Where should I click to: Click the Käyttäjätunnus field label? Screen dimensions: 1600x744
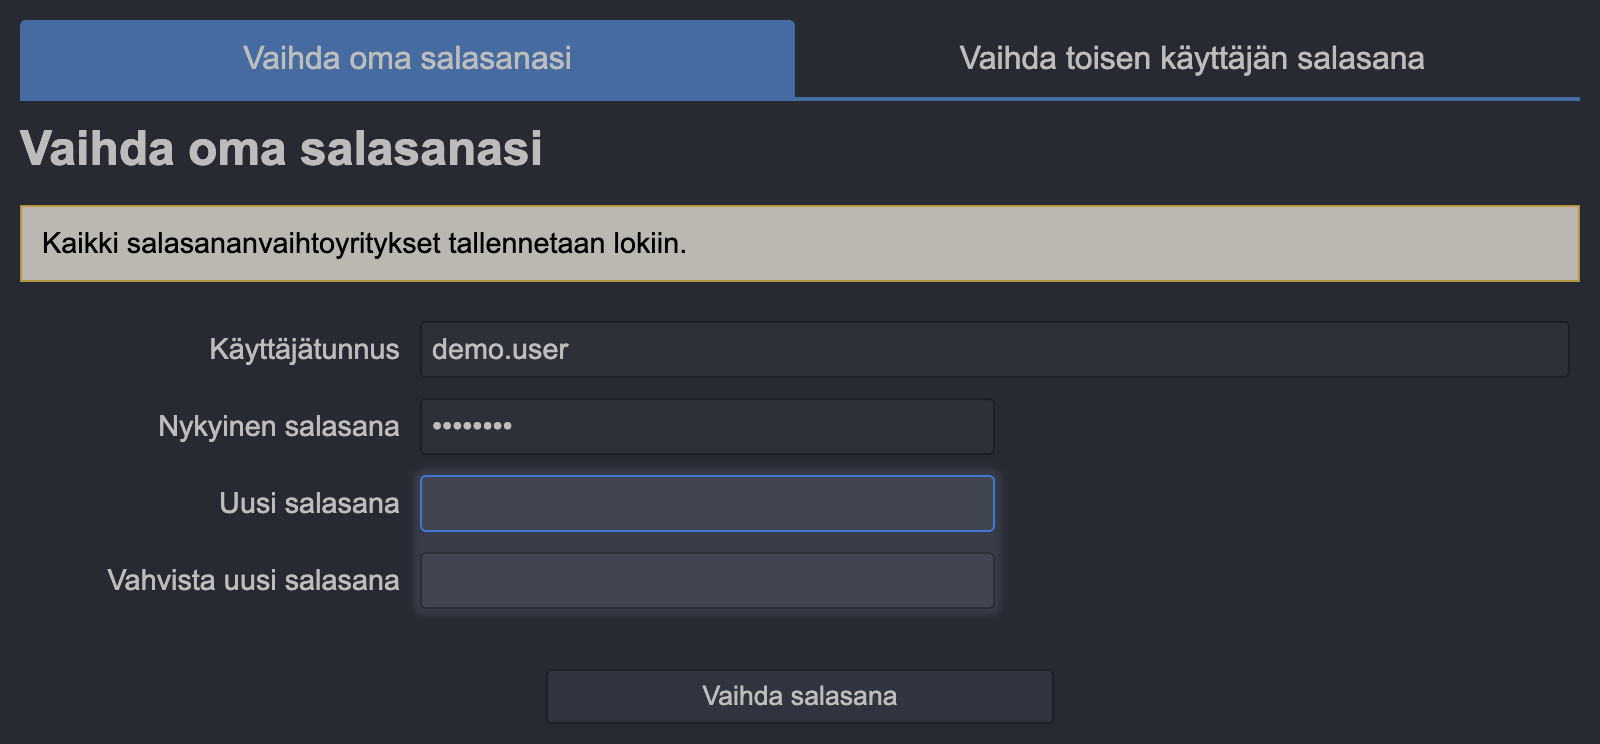[x=304, y=349]
